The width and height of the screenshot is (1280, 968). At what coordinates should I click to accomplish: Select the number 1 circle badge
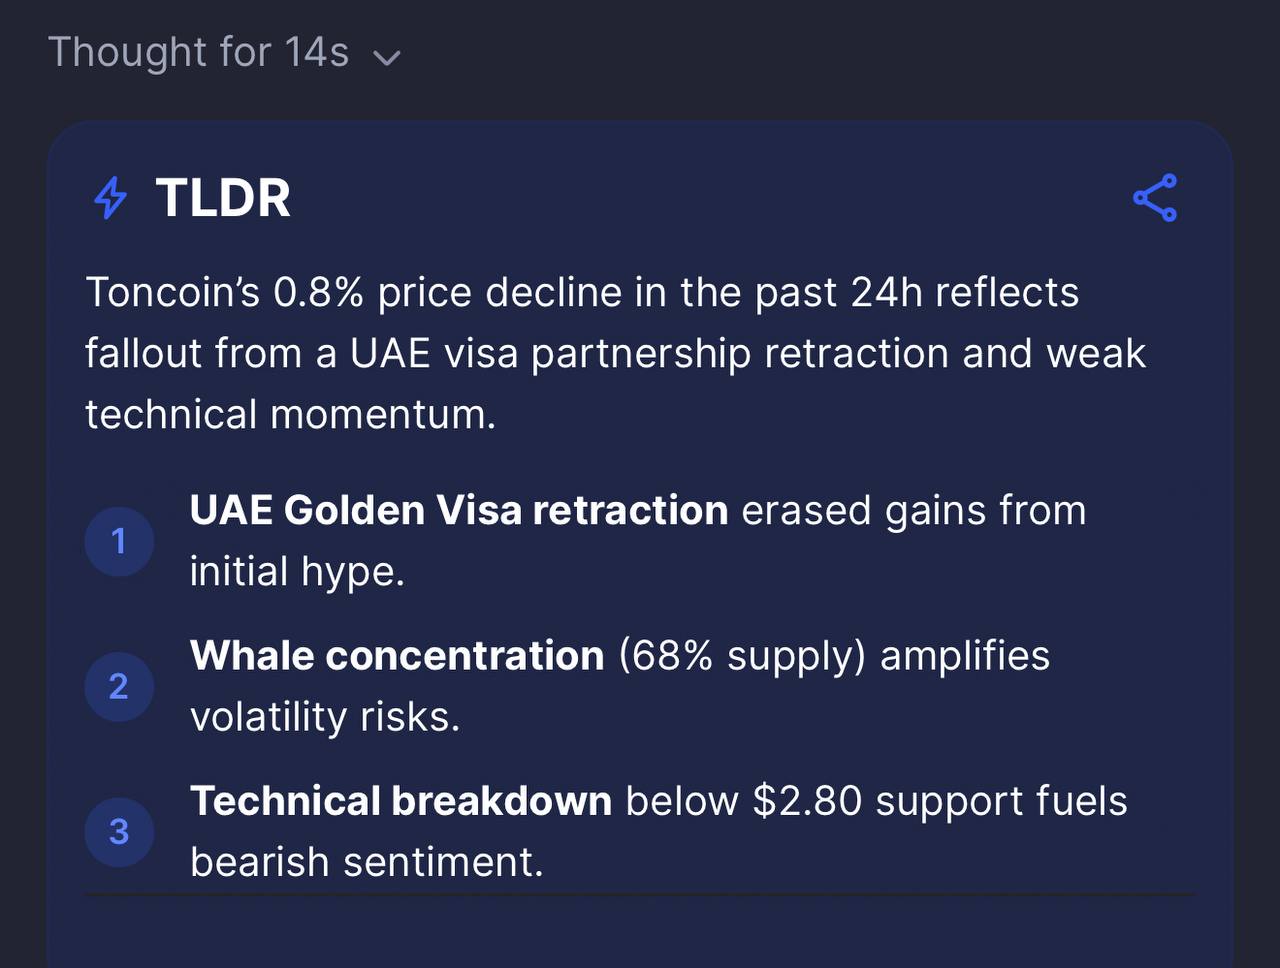[x=119, y=541]
